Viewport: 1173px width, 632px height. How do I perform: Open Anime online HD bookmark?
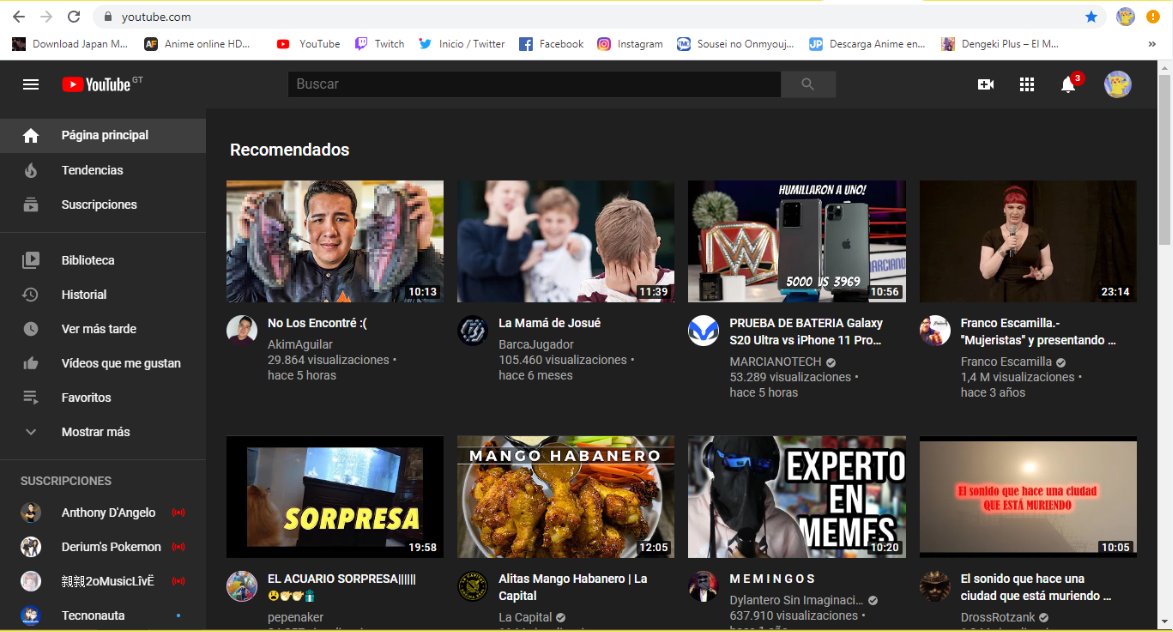[x=197, y=44]
